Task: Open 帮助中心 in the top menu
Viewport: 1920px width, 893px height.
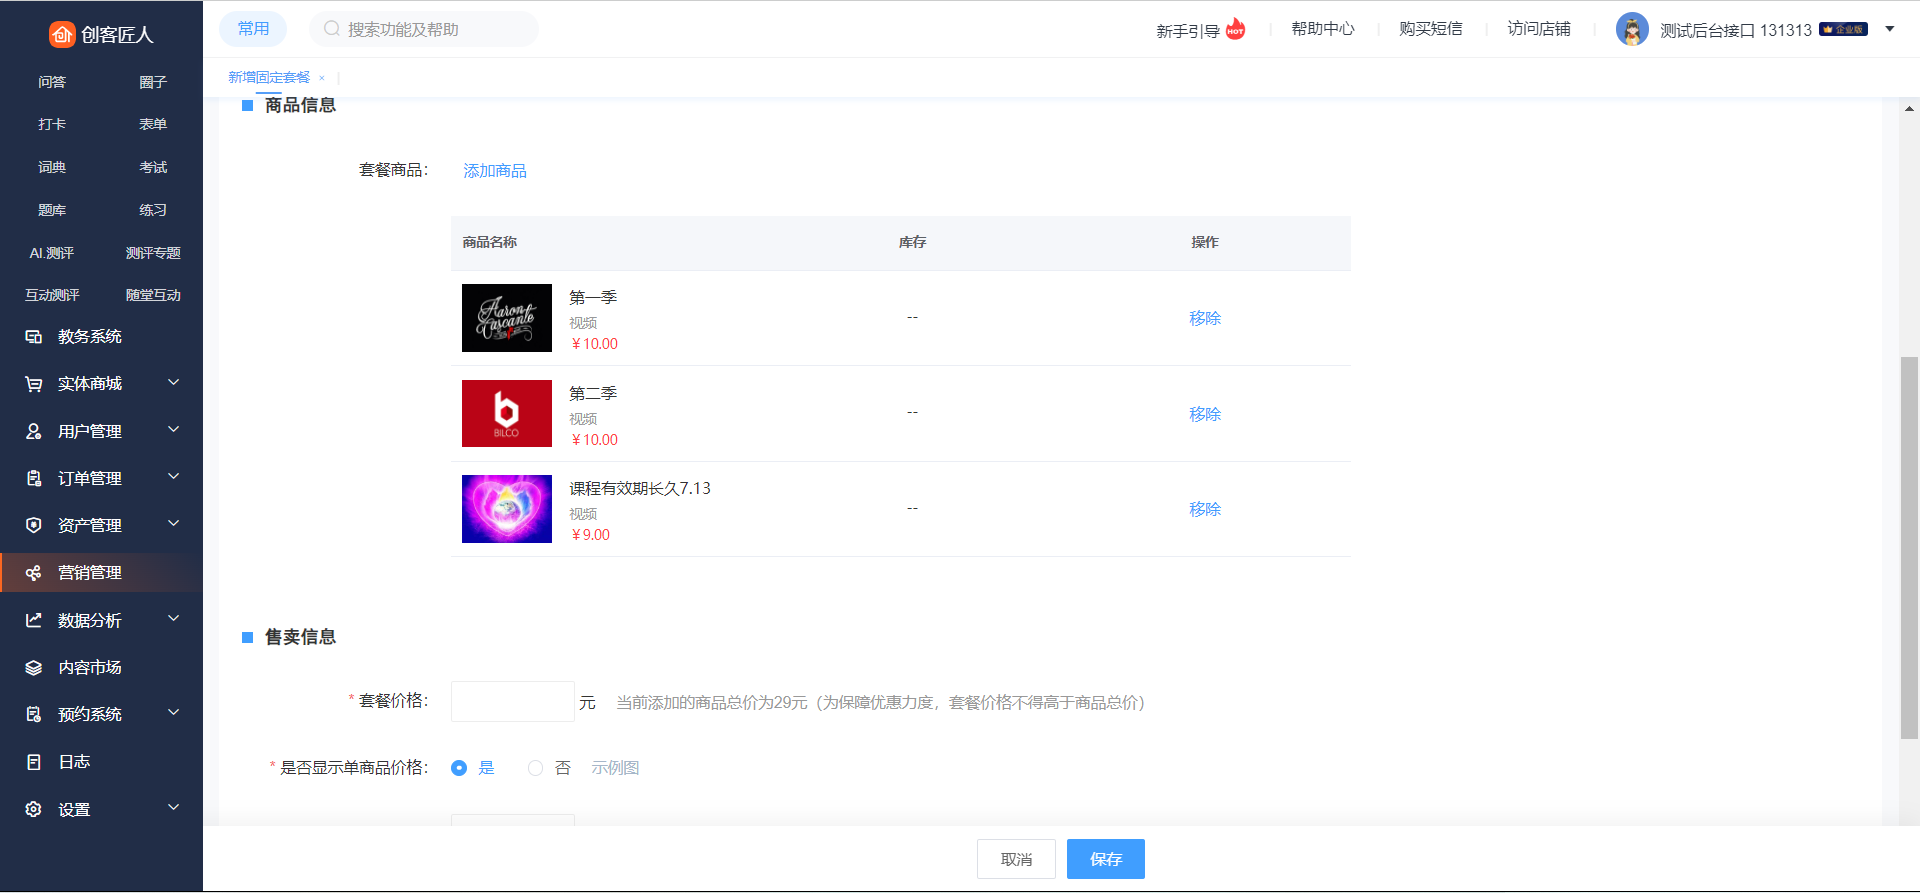Action: point(1322,29)
